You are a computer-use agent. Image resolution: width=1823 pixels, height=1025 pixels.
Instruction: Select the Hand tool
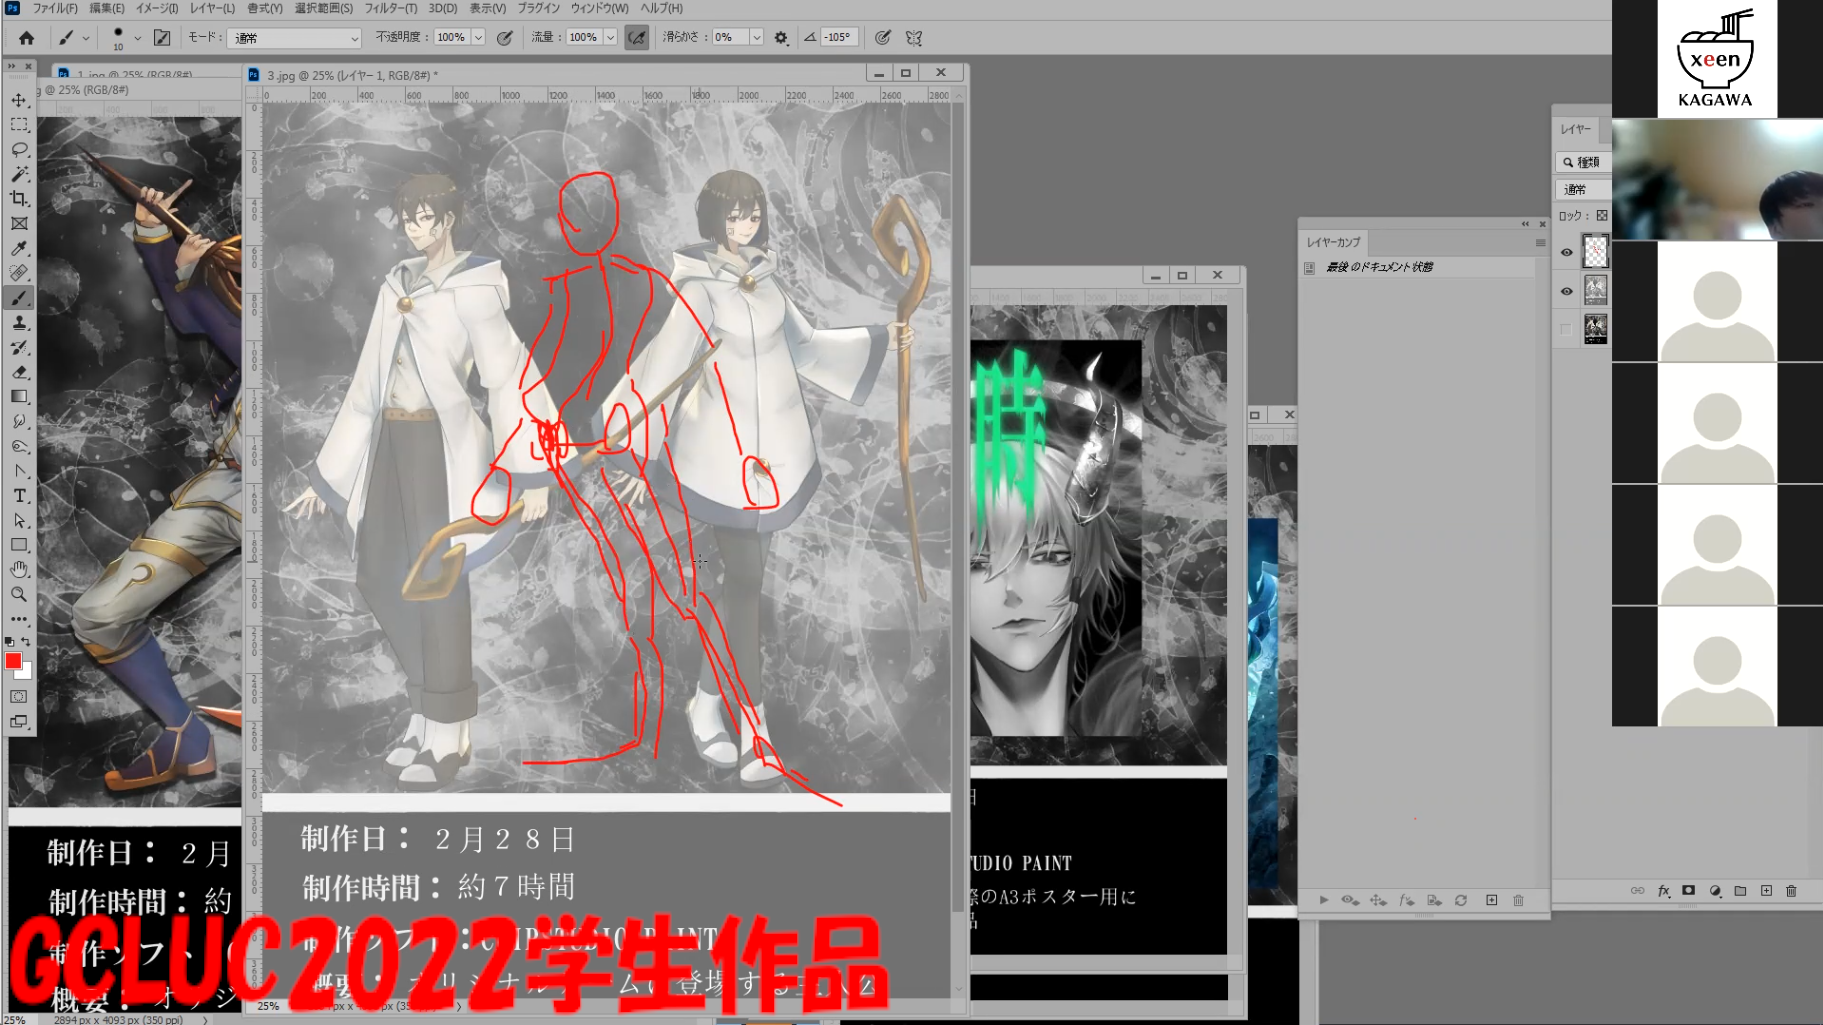pos(19,569)
